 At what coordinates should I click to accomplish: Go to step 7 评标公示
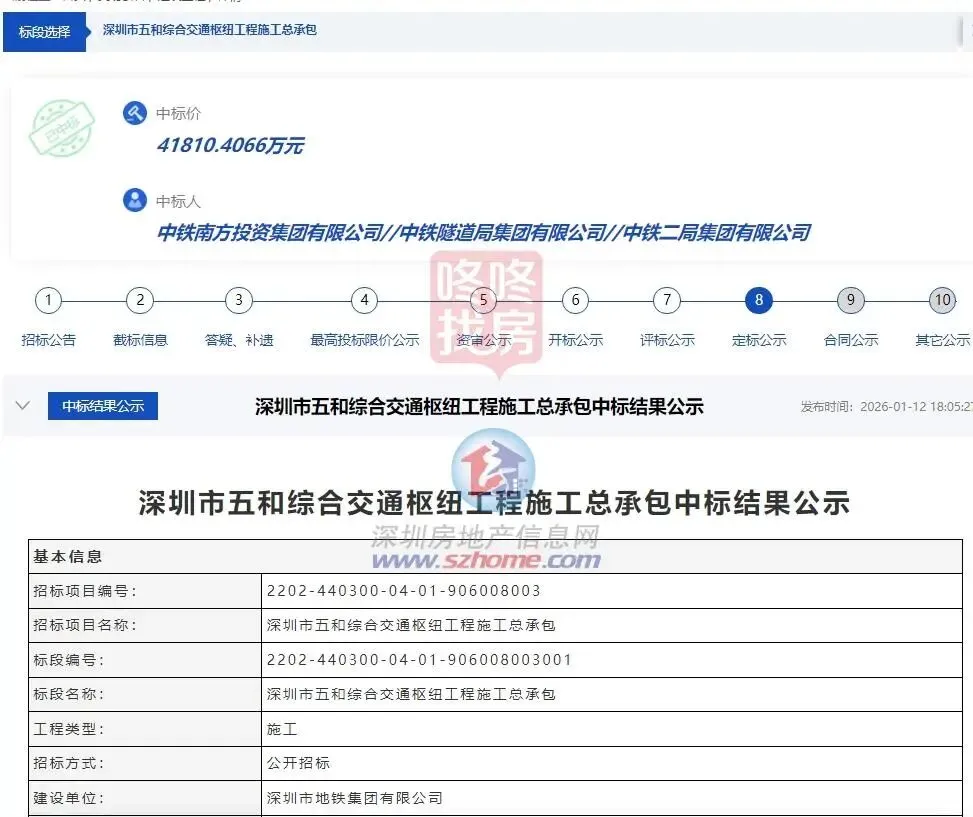pos(667,300)
